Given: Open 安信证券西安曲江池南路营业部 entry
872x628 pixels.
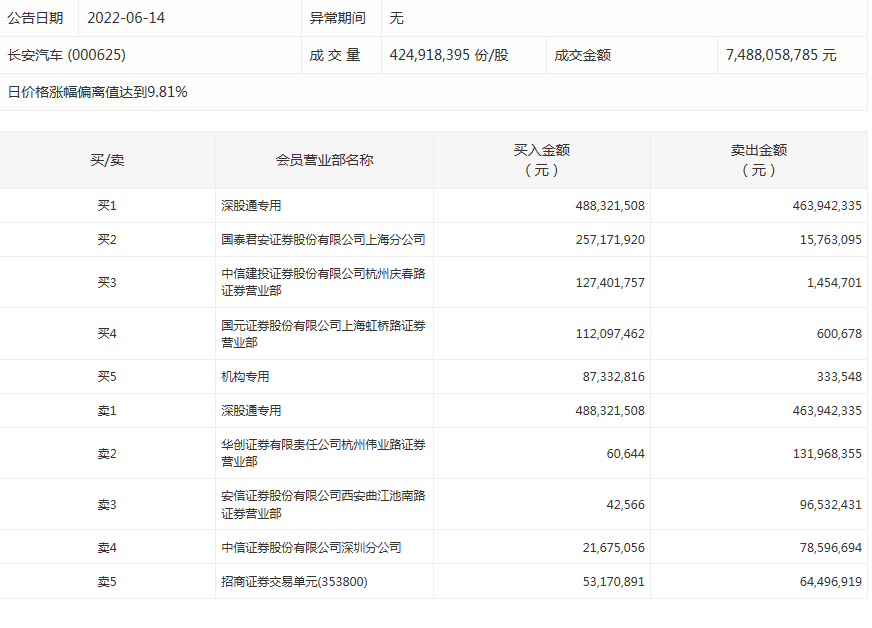Looking at the screenshot, I should click(323, 504).
